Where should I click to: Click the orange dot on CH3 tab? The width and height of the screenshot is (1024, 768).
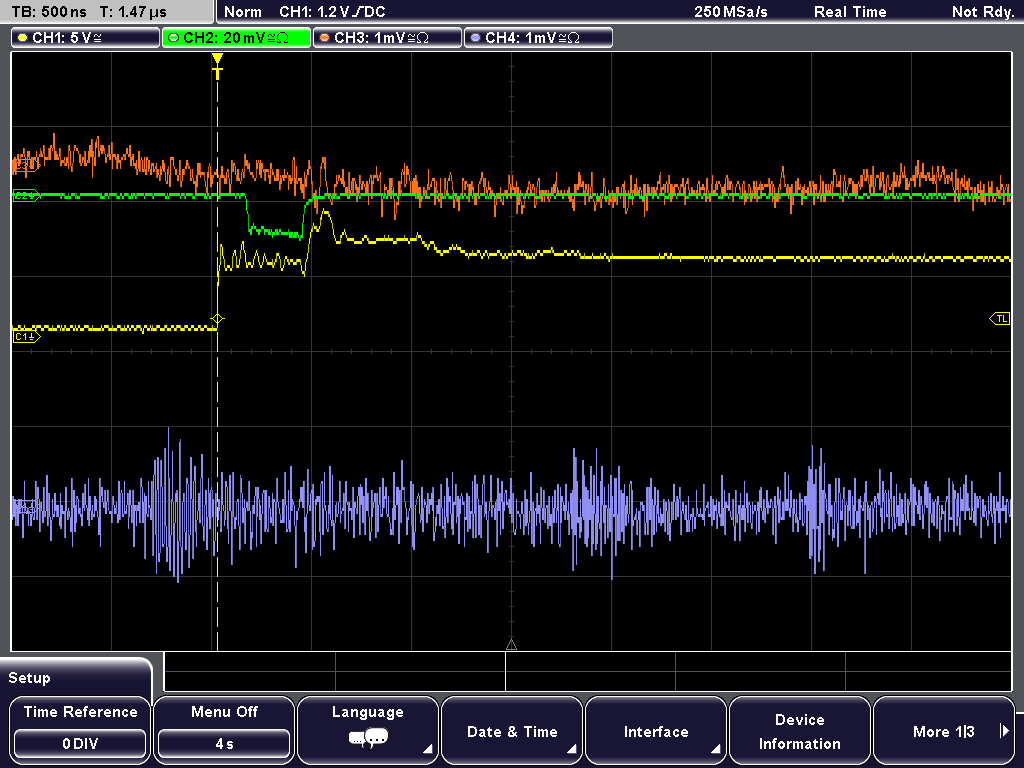tap(324, 38)
